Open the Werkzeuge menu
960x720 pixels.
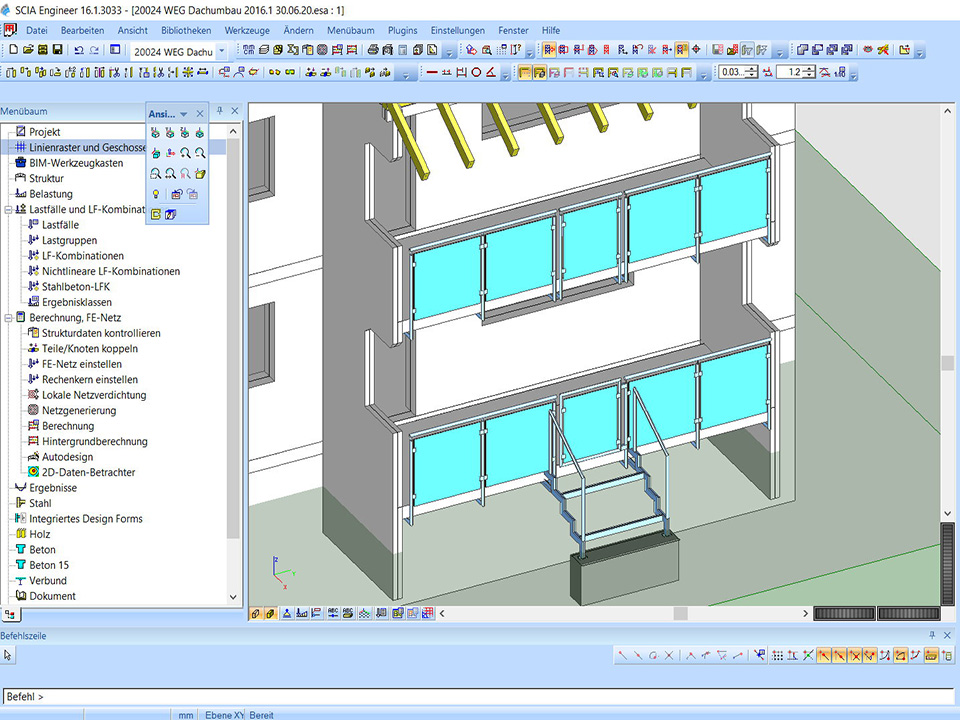click(x=247, y=30)
